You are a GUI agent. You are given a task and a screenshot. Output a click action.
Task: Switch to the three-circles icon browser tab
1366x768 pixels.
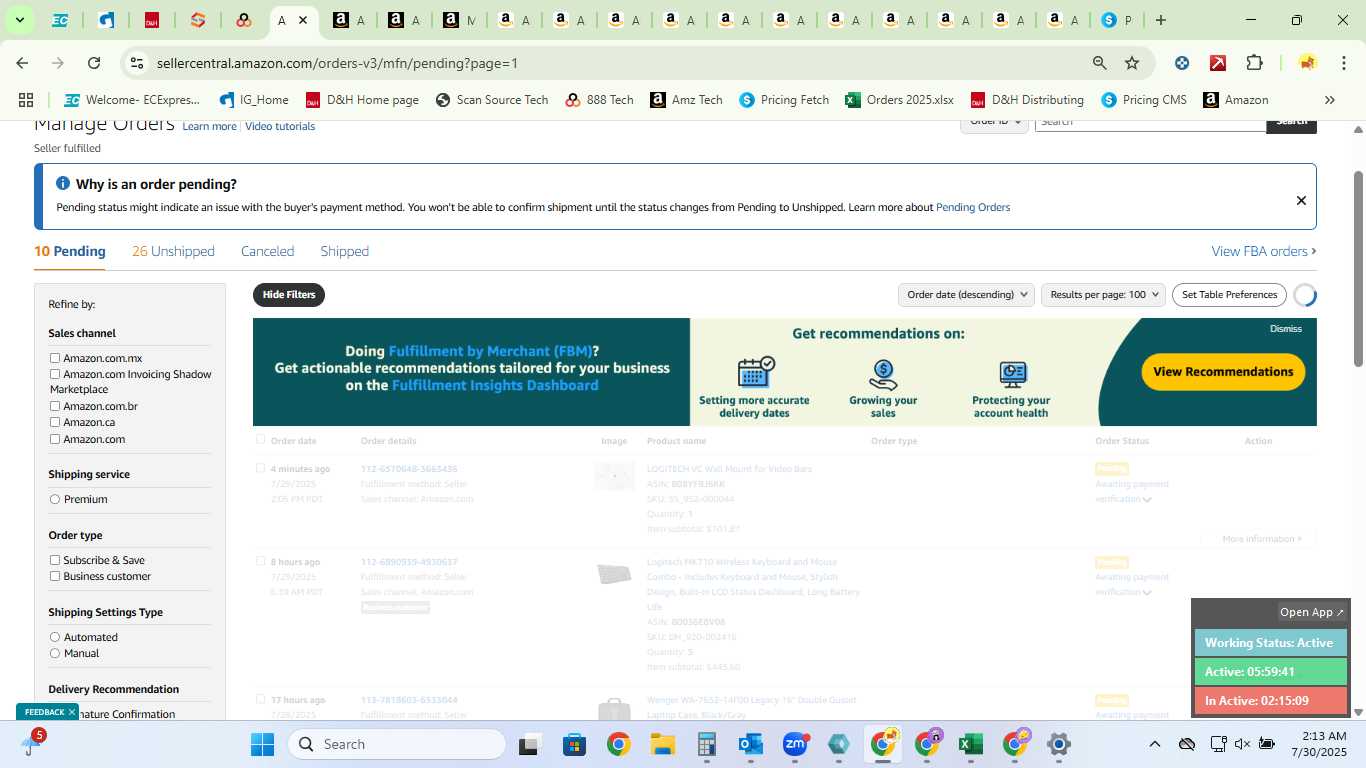pyautogui.click(x=244, y=20)
